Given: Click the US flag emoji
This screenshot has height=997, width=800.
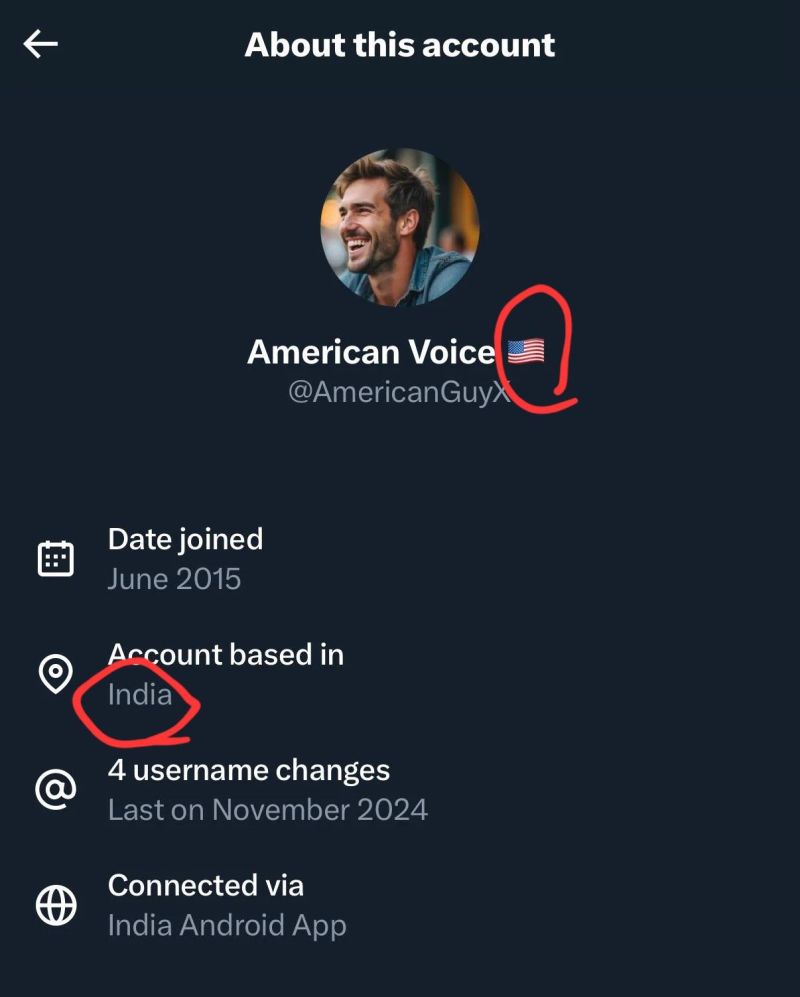Looking at the screenshot, I should [x=526, y=351].
